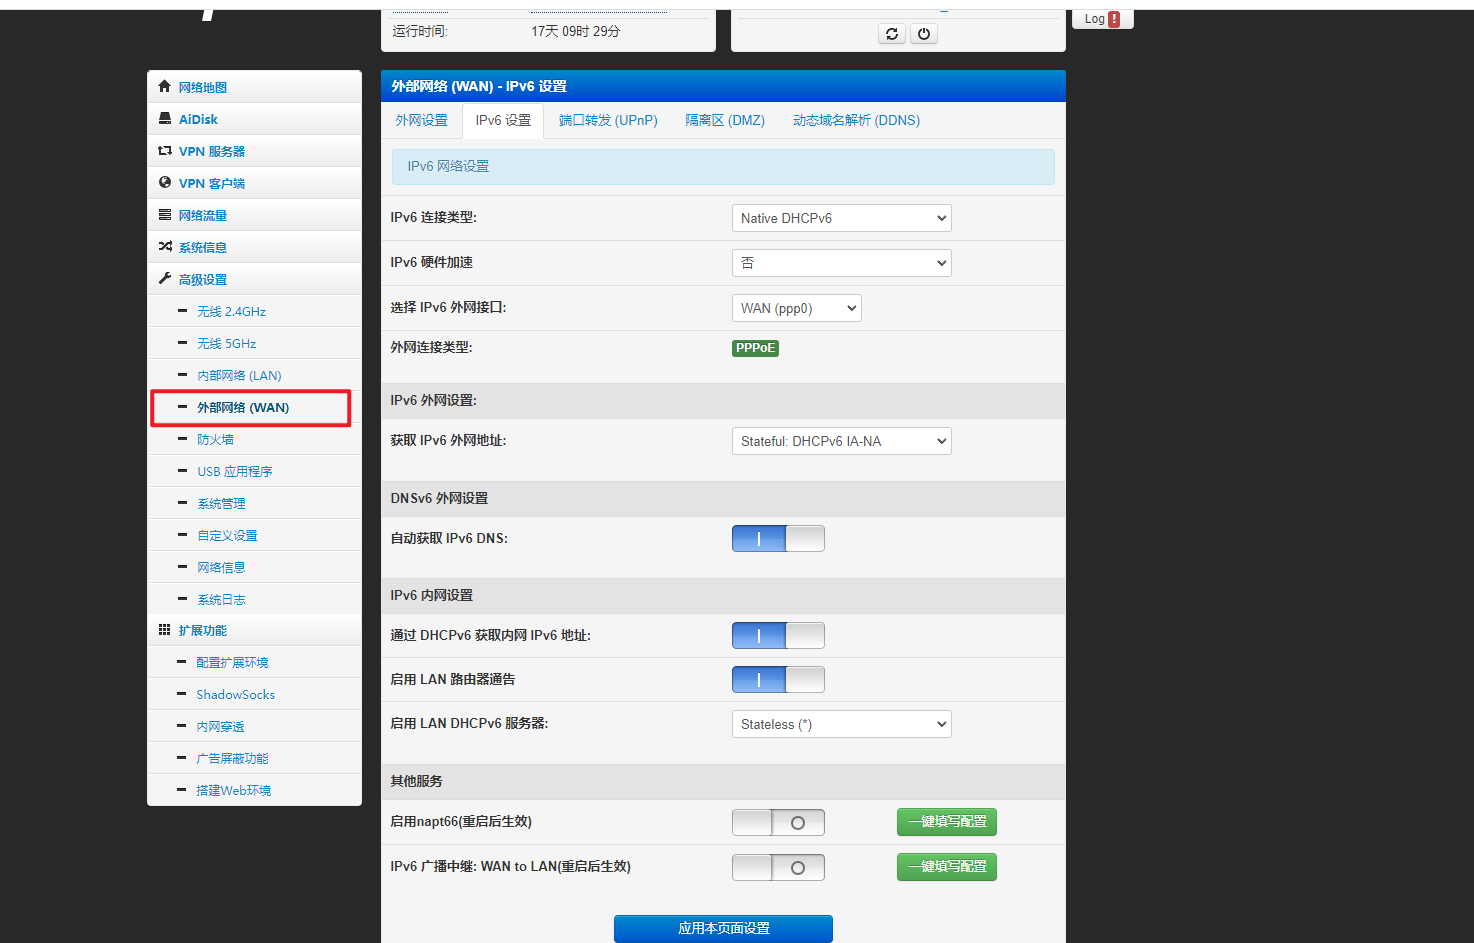Click the 高级设置 wrench icon

click(x=165, y=278)
